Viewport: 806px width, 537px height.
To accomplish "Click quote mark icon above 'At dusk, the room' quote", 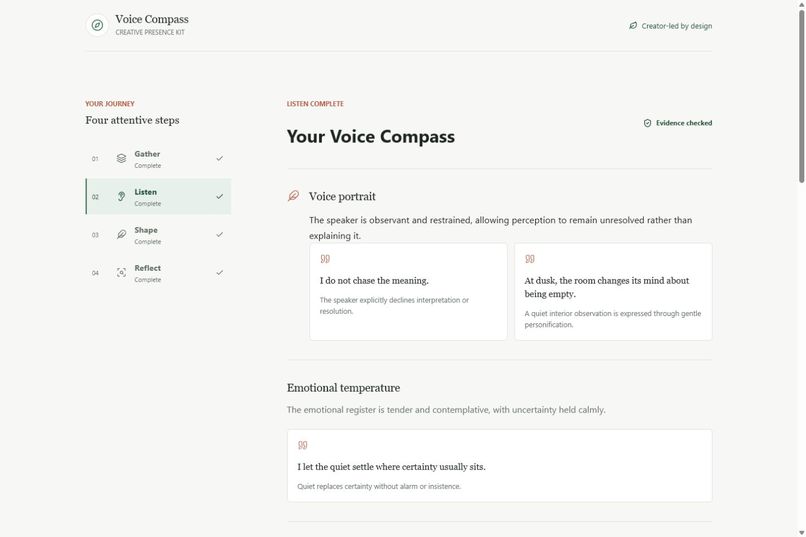I will [530, 258].
